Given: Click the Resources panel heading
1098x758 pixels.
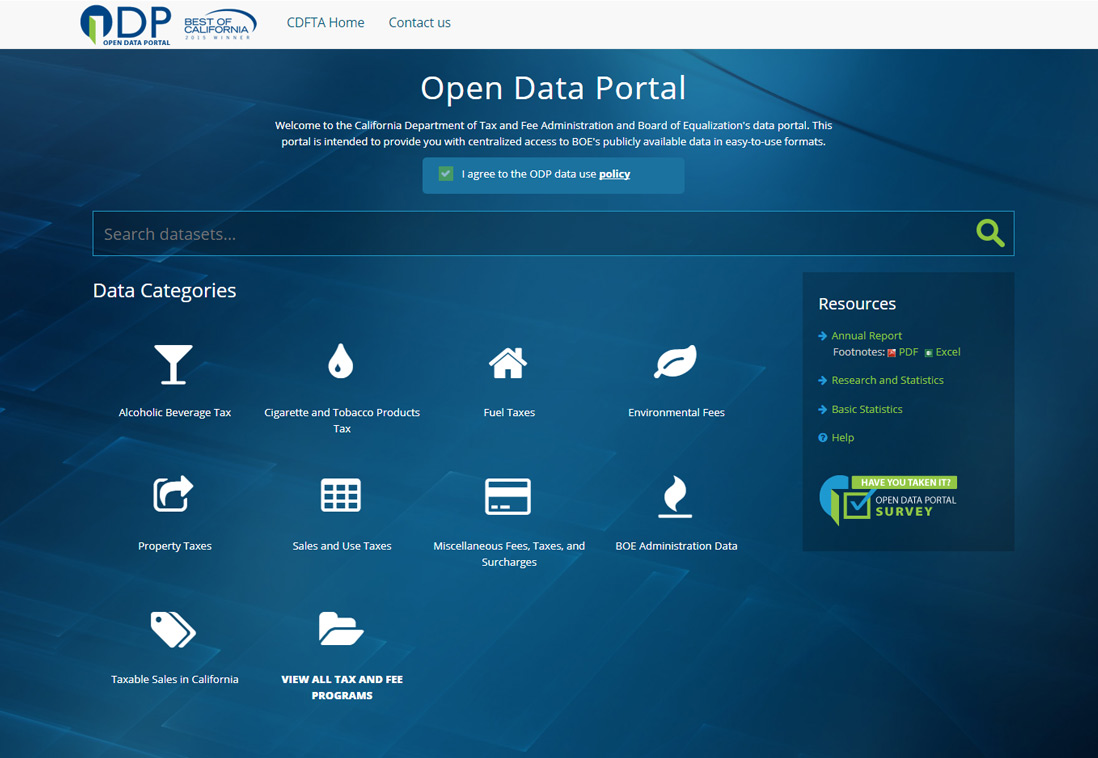Looking at the screenshot, I should click(x=857, y=303).
